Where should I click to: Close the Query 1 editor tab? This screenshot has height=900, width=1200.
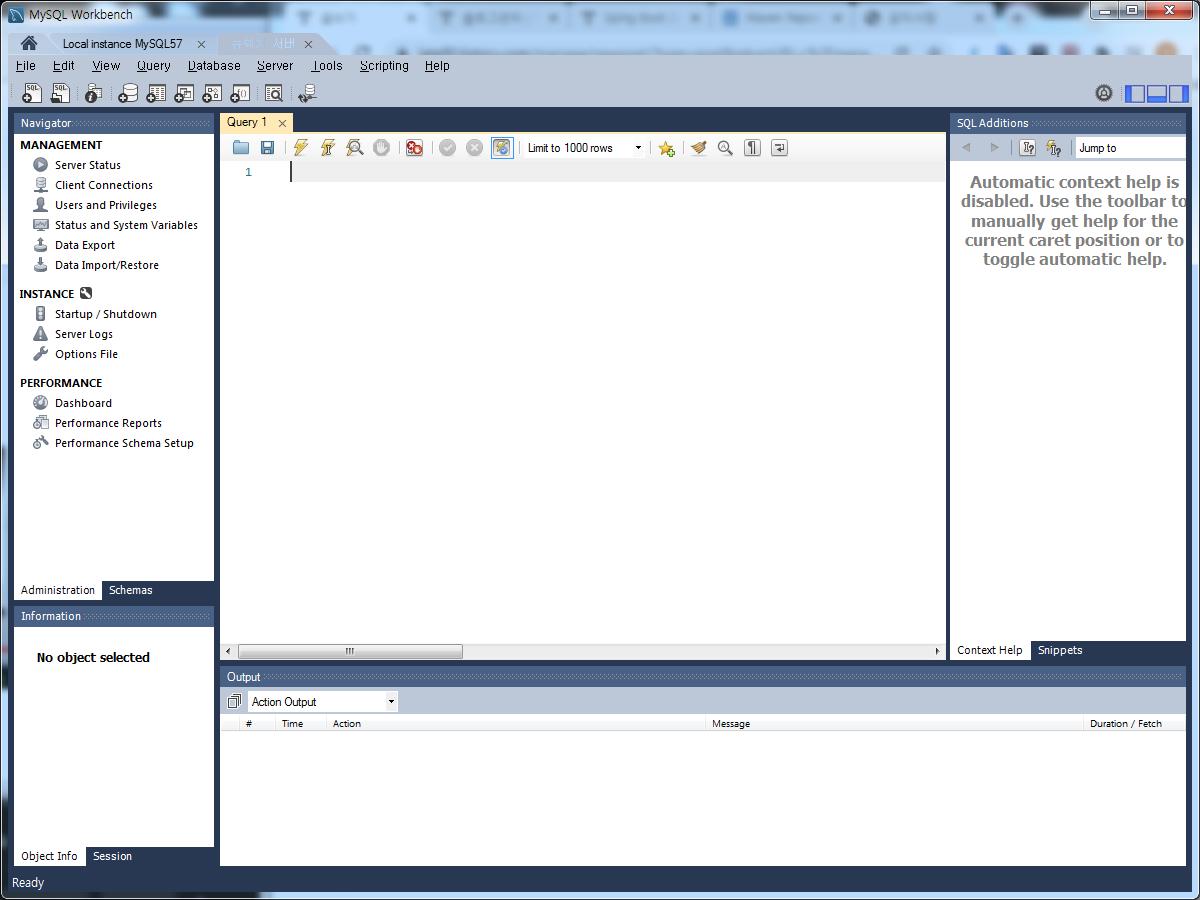coord(283,123)
